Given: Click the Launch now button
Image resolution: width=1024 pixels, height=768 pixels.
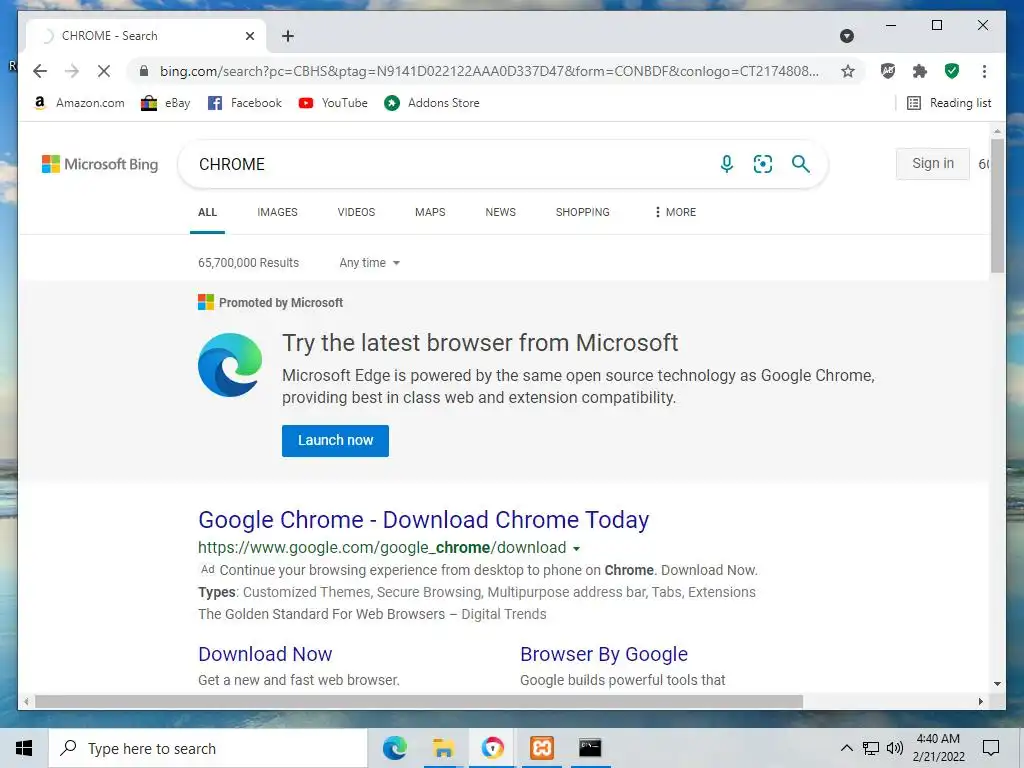Looking at the screenshot, I should click(x=335, y=441).
